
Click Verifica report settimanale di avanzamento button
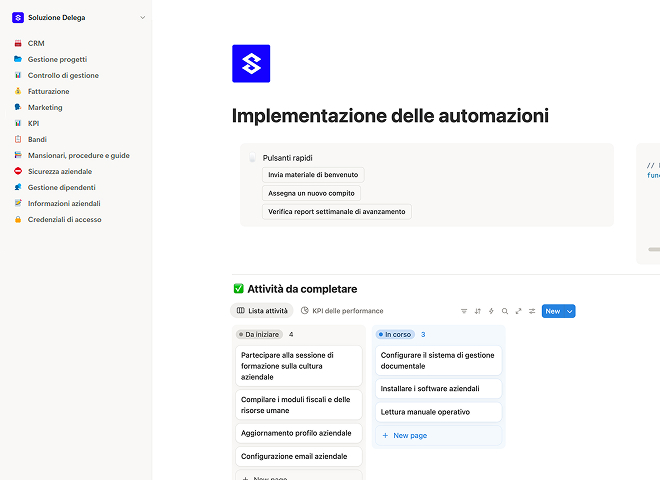tap(337, 212)
